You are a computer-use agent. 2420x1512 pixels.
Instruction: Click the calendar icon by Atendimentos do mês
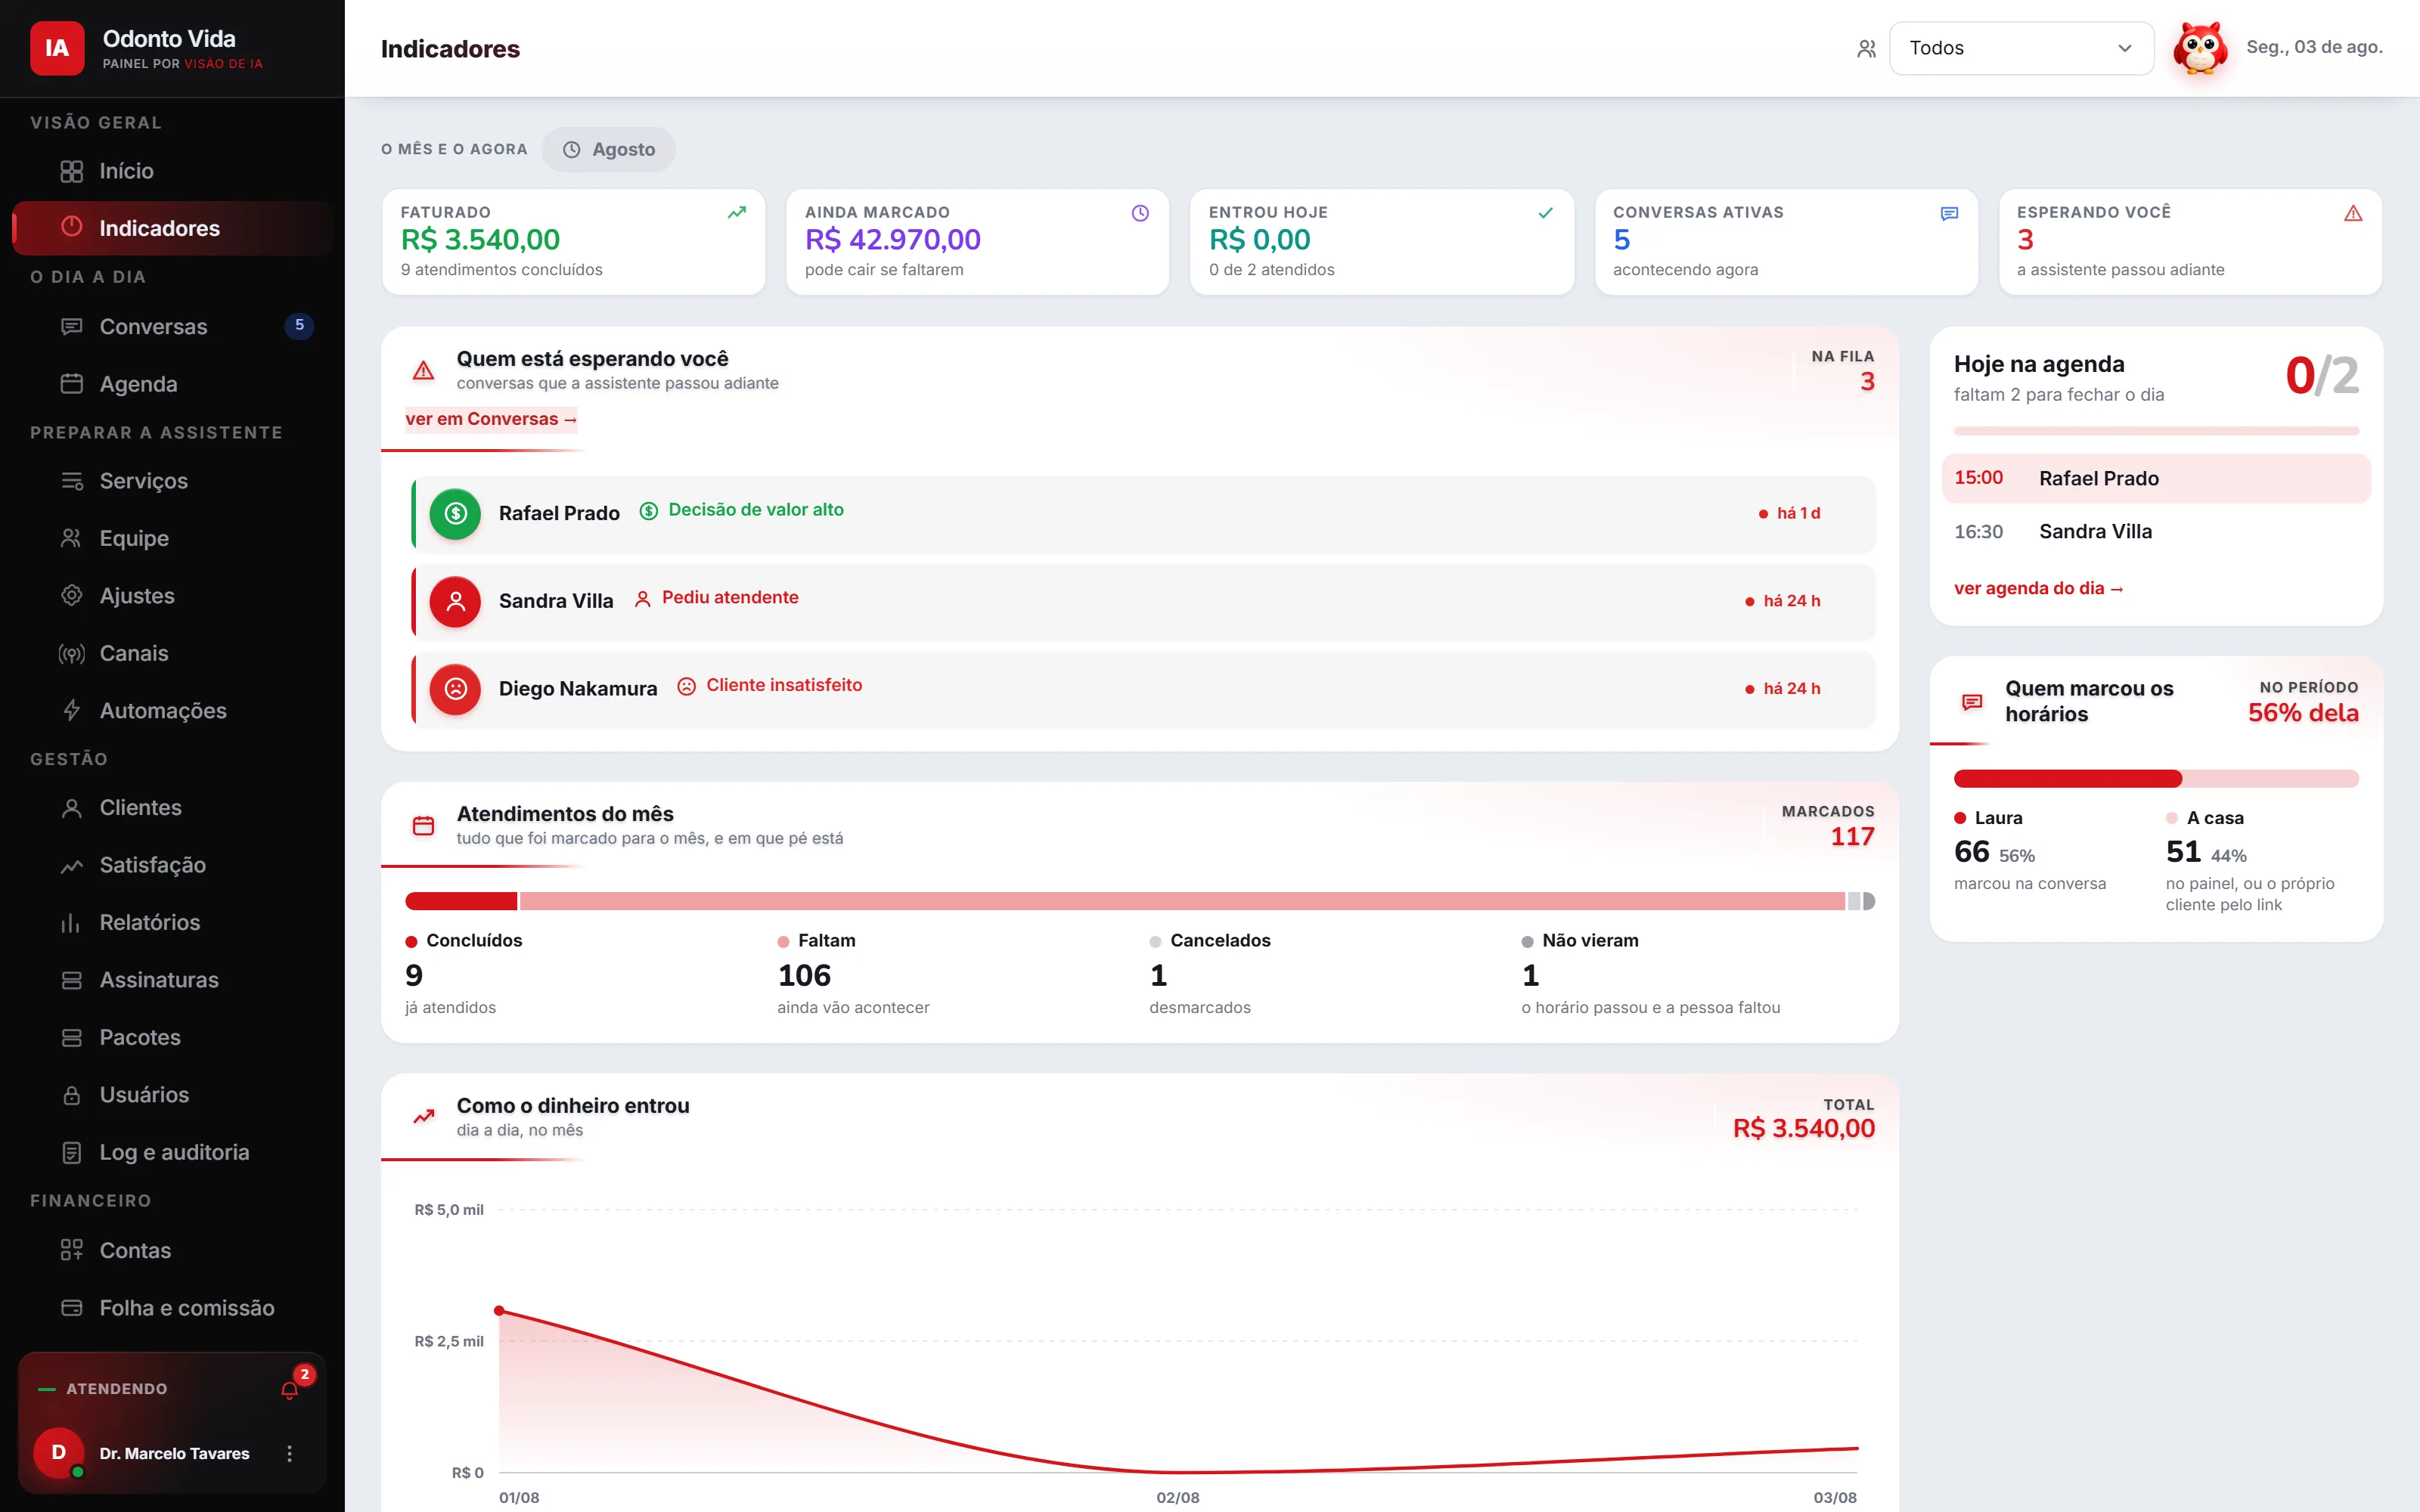423,825
